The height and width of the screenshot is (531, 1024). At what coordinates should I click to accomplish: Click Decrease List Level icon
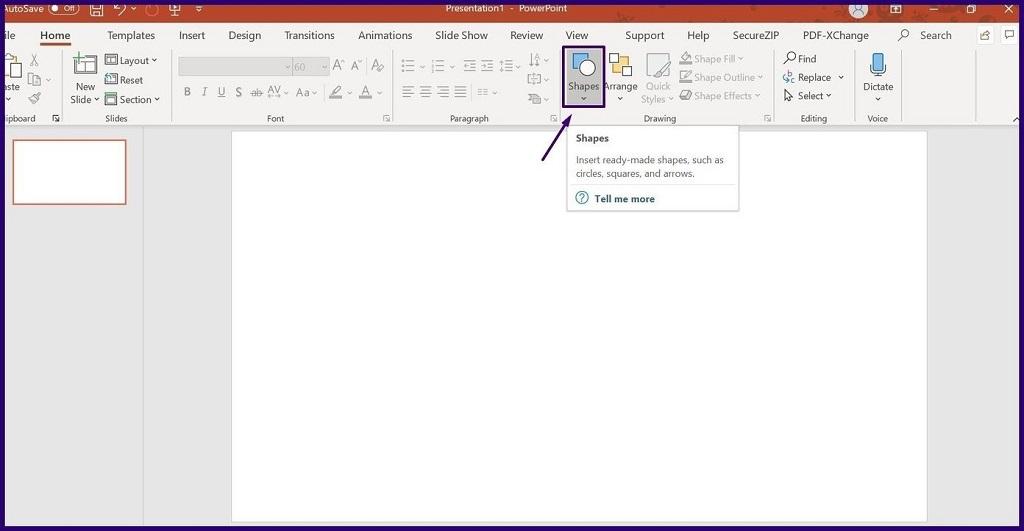point(469,65)
